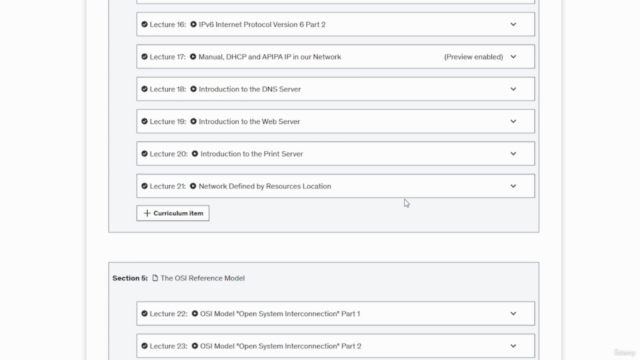The image size is (640, 360).
Task: Click title 'Manual, DHCP and APIPA IP in our Network'
Action: pos(270,57)
